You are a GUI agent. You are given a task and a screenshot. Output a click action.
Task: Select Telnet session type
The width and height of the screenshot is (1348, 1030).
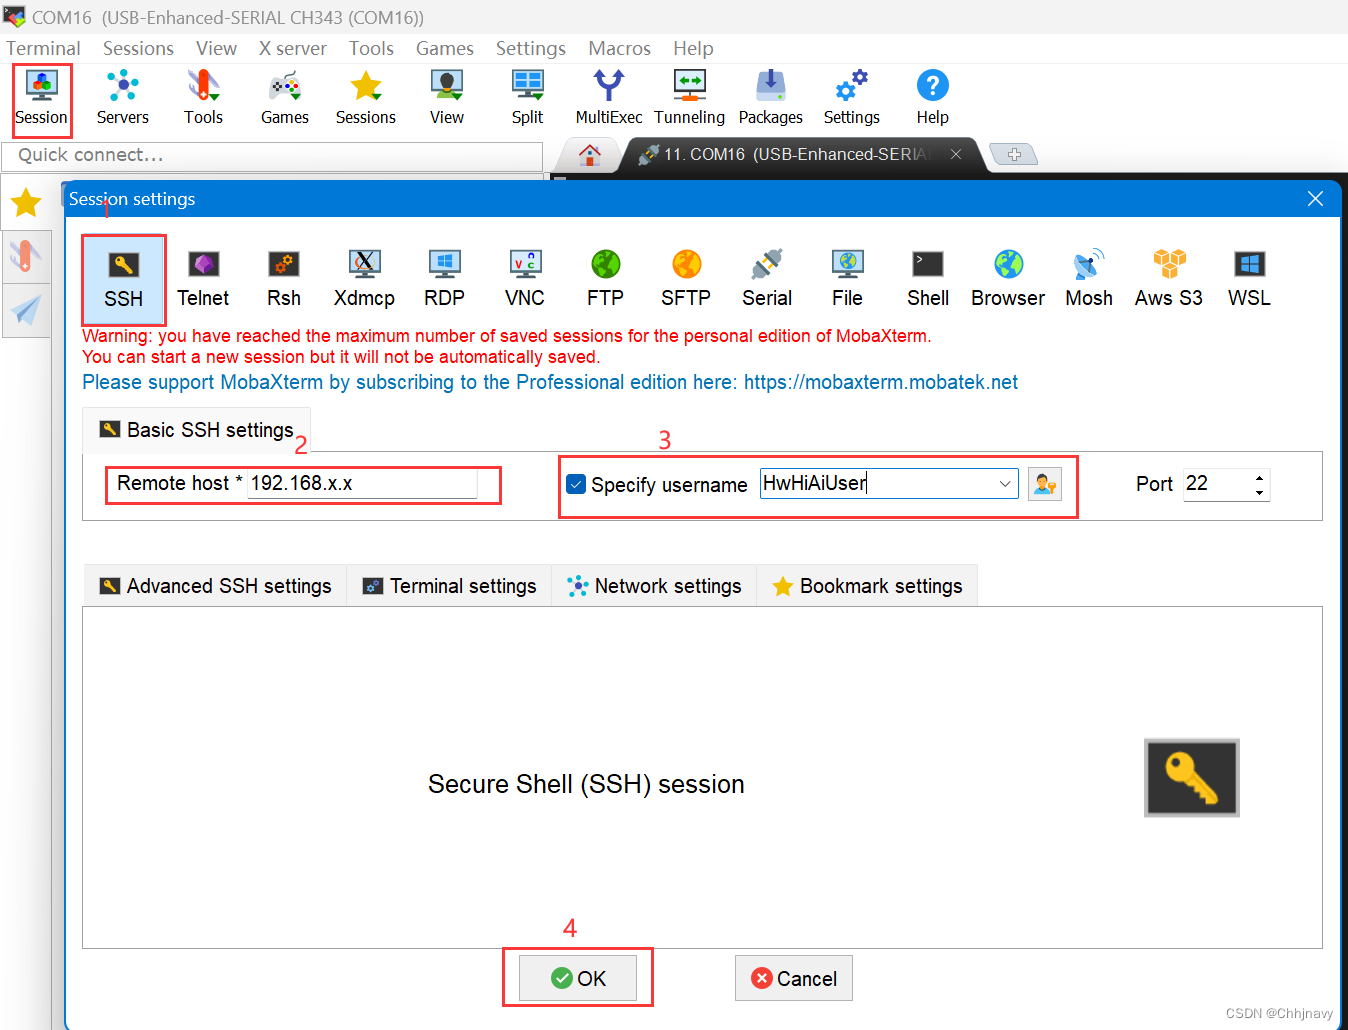pyautogui.click(x=203, y=280)
